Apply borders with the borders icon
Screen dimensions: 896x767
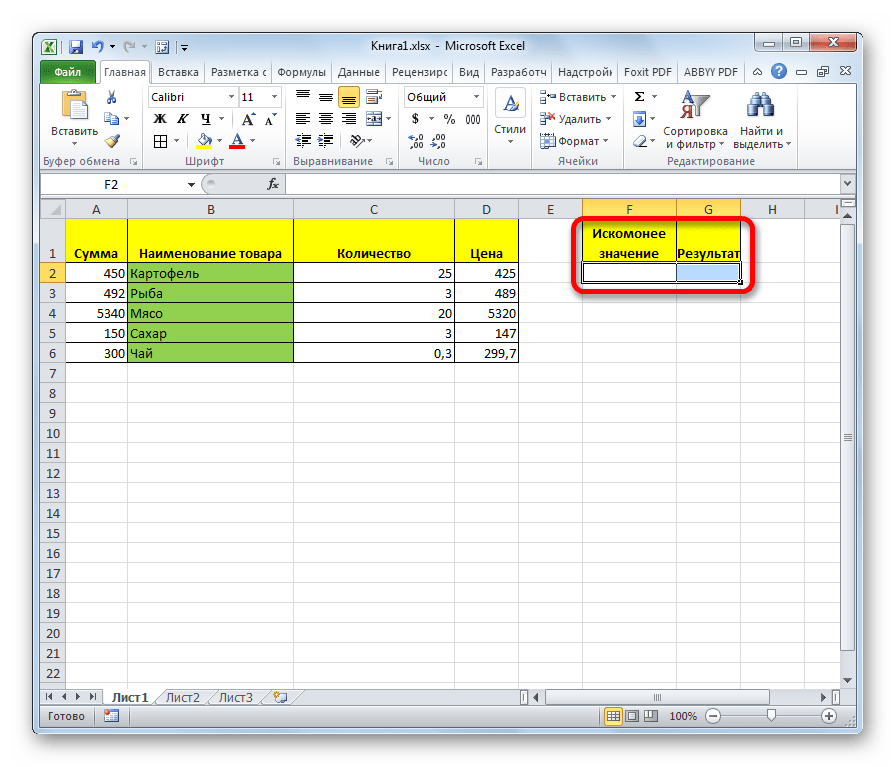pyautogui.click(x=161, y=141)
